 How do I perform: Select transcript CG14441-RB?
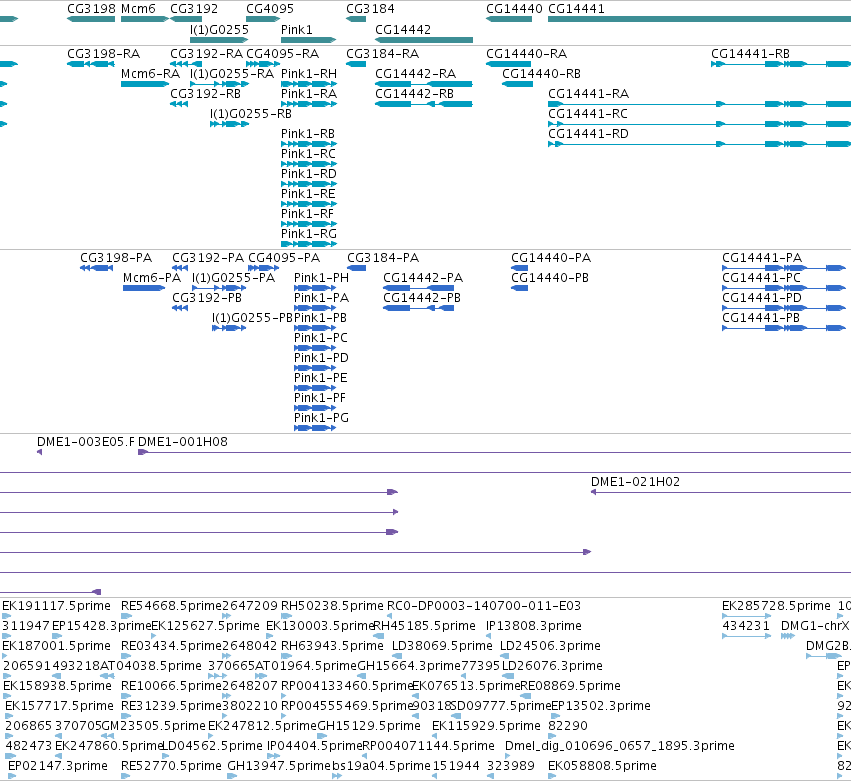point(750,54)
